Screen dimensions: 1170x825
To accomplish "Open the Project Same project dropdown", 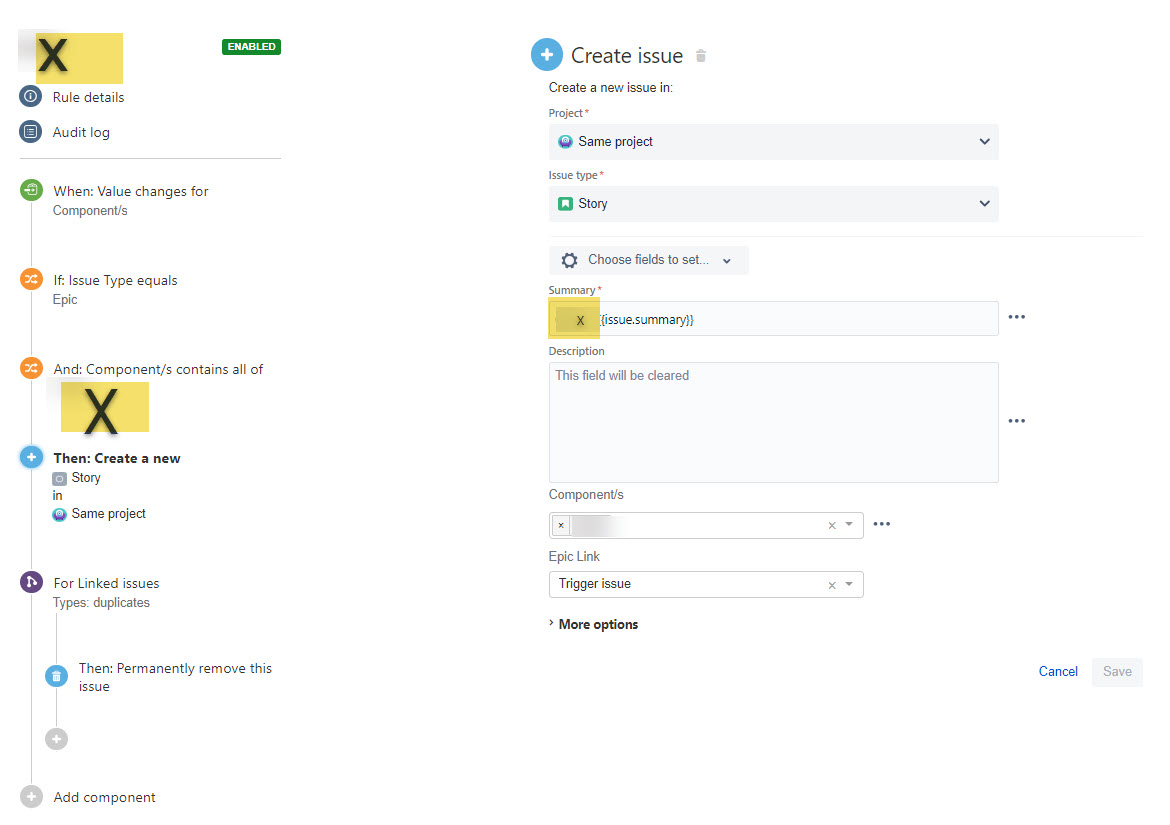I will coord(773,142).
